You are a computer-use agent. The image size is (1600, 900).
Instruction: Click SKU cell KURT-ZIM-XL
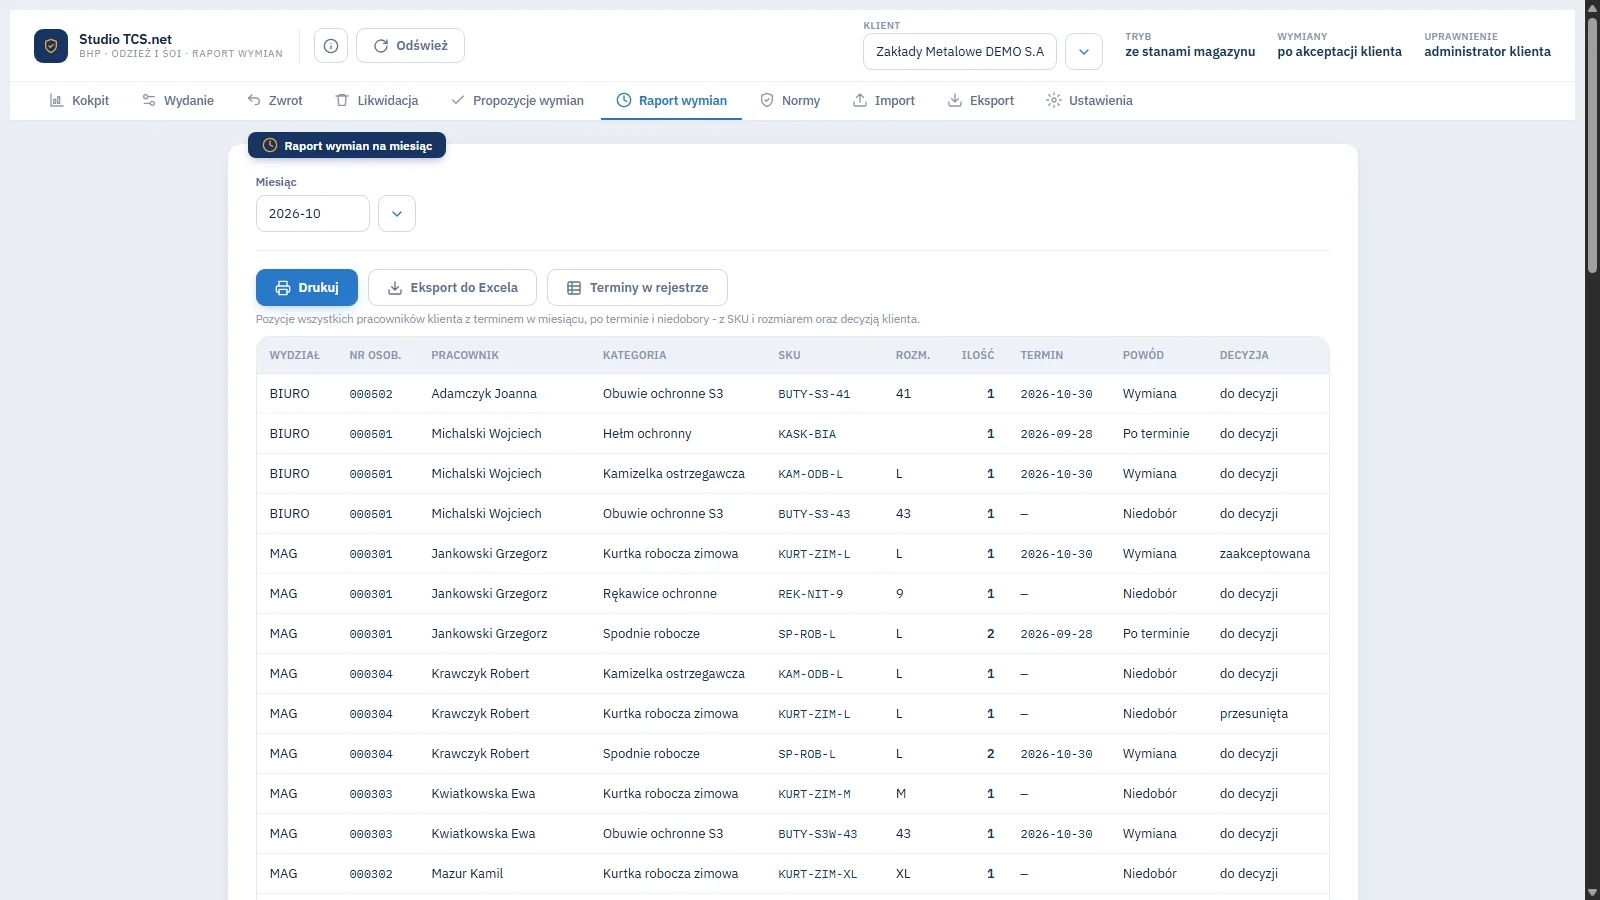pyautogui.click(x=818, y=874)
